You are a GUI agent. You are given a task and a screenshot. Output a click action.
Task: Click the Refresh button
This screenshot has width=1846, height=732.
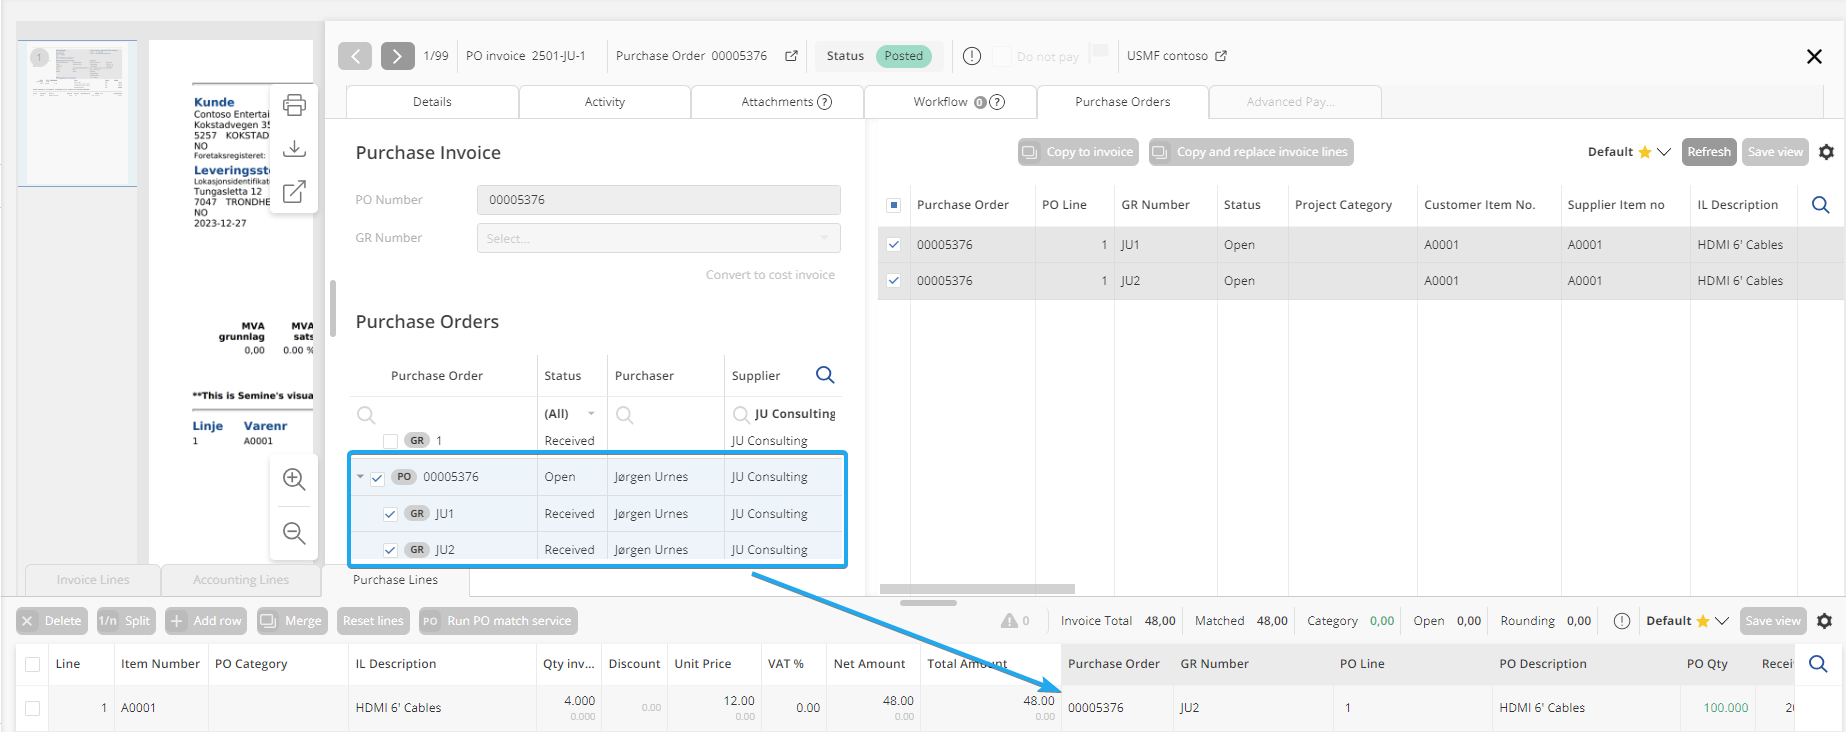click(x=1708, y=152)
